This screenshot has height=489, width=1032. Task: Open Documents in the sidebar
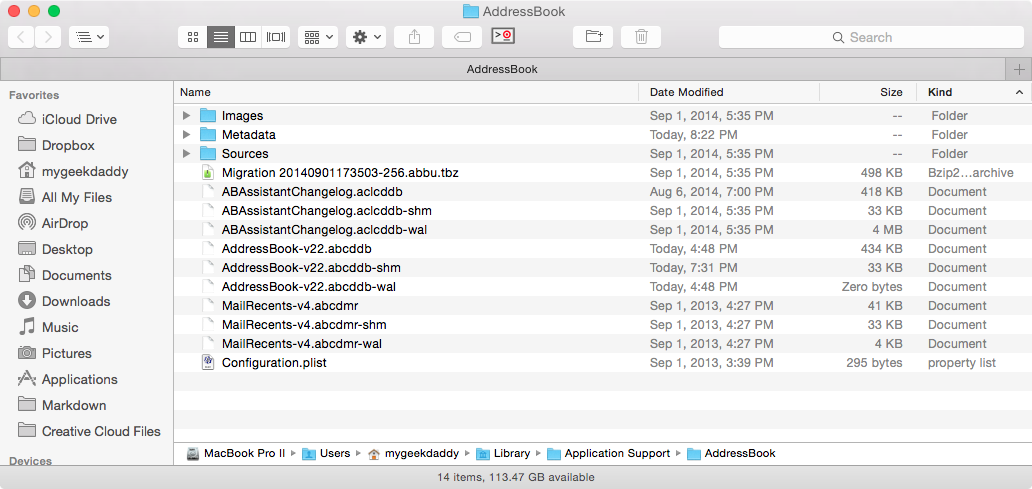tap(76, 275)
